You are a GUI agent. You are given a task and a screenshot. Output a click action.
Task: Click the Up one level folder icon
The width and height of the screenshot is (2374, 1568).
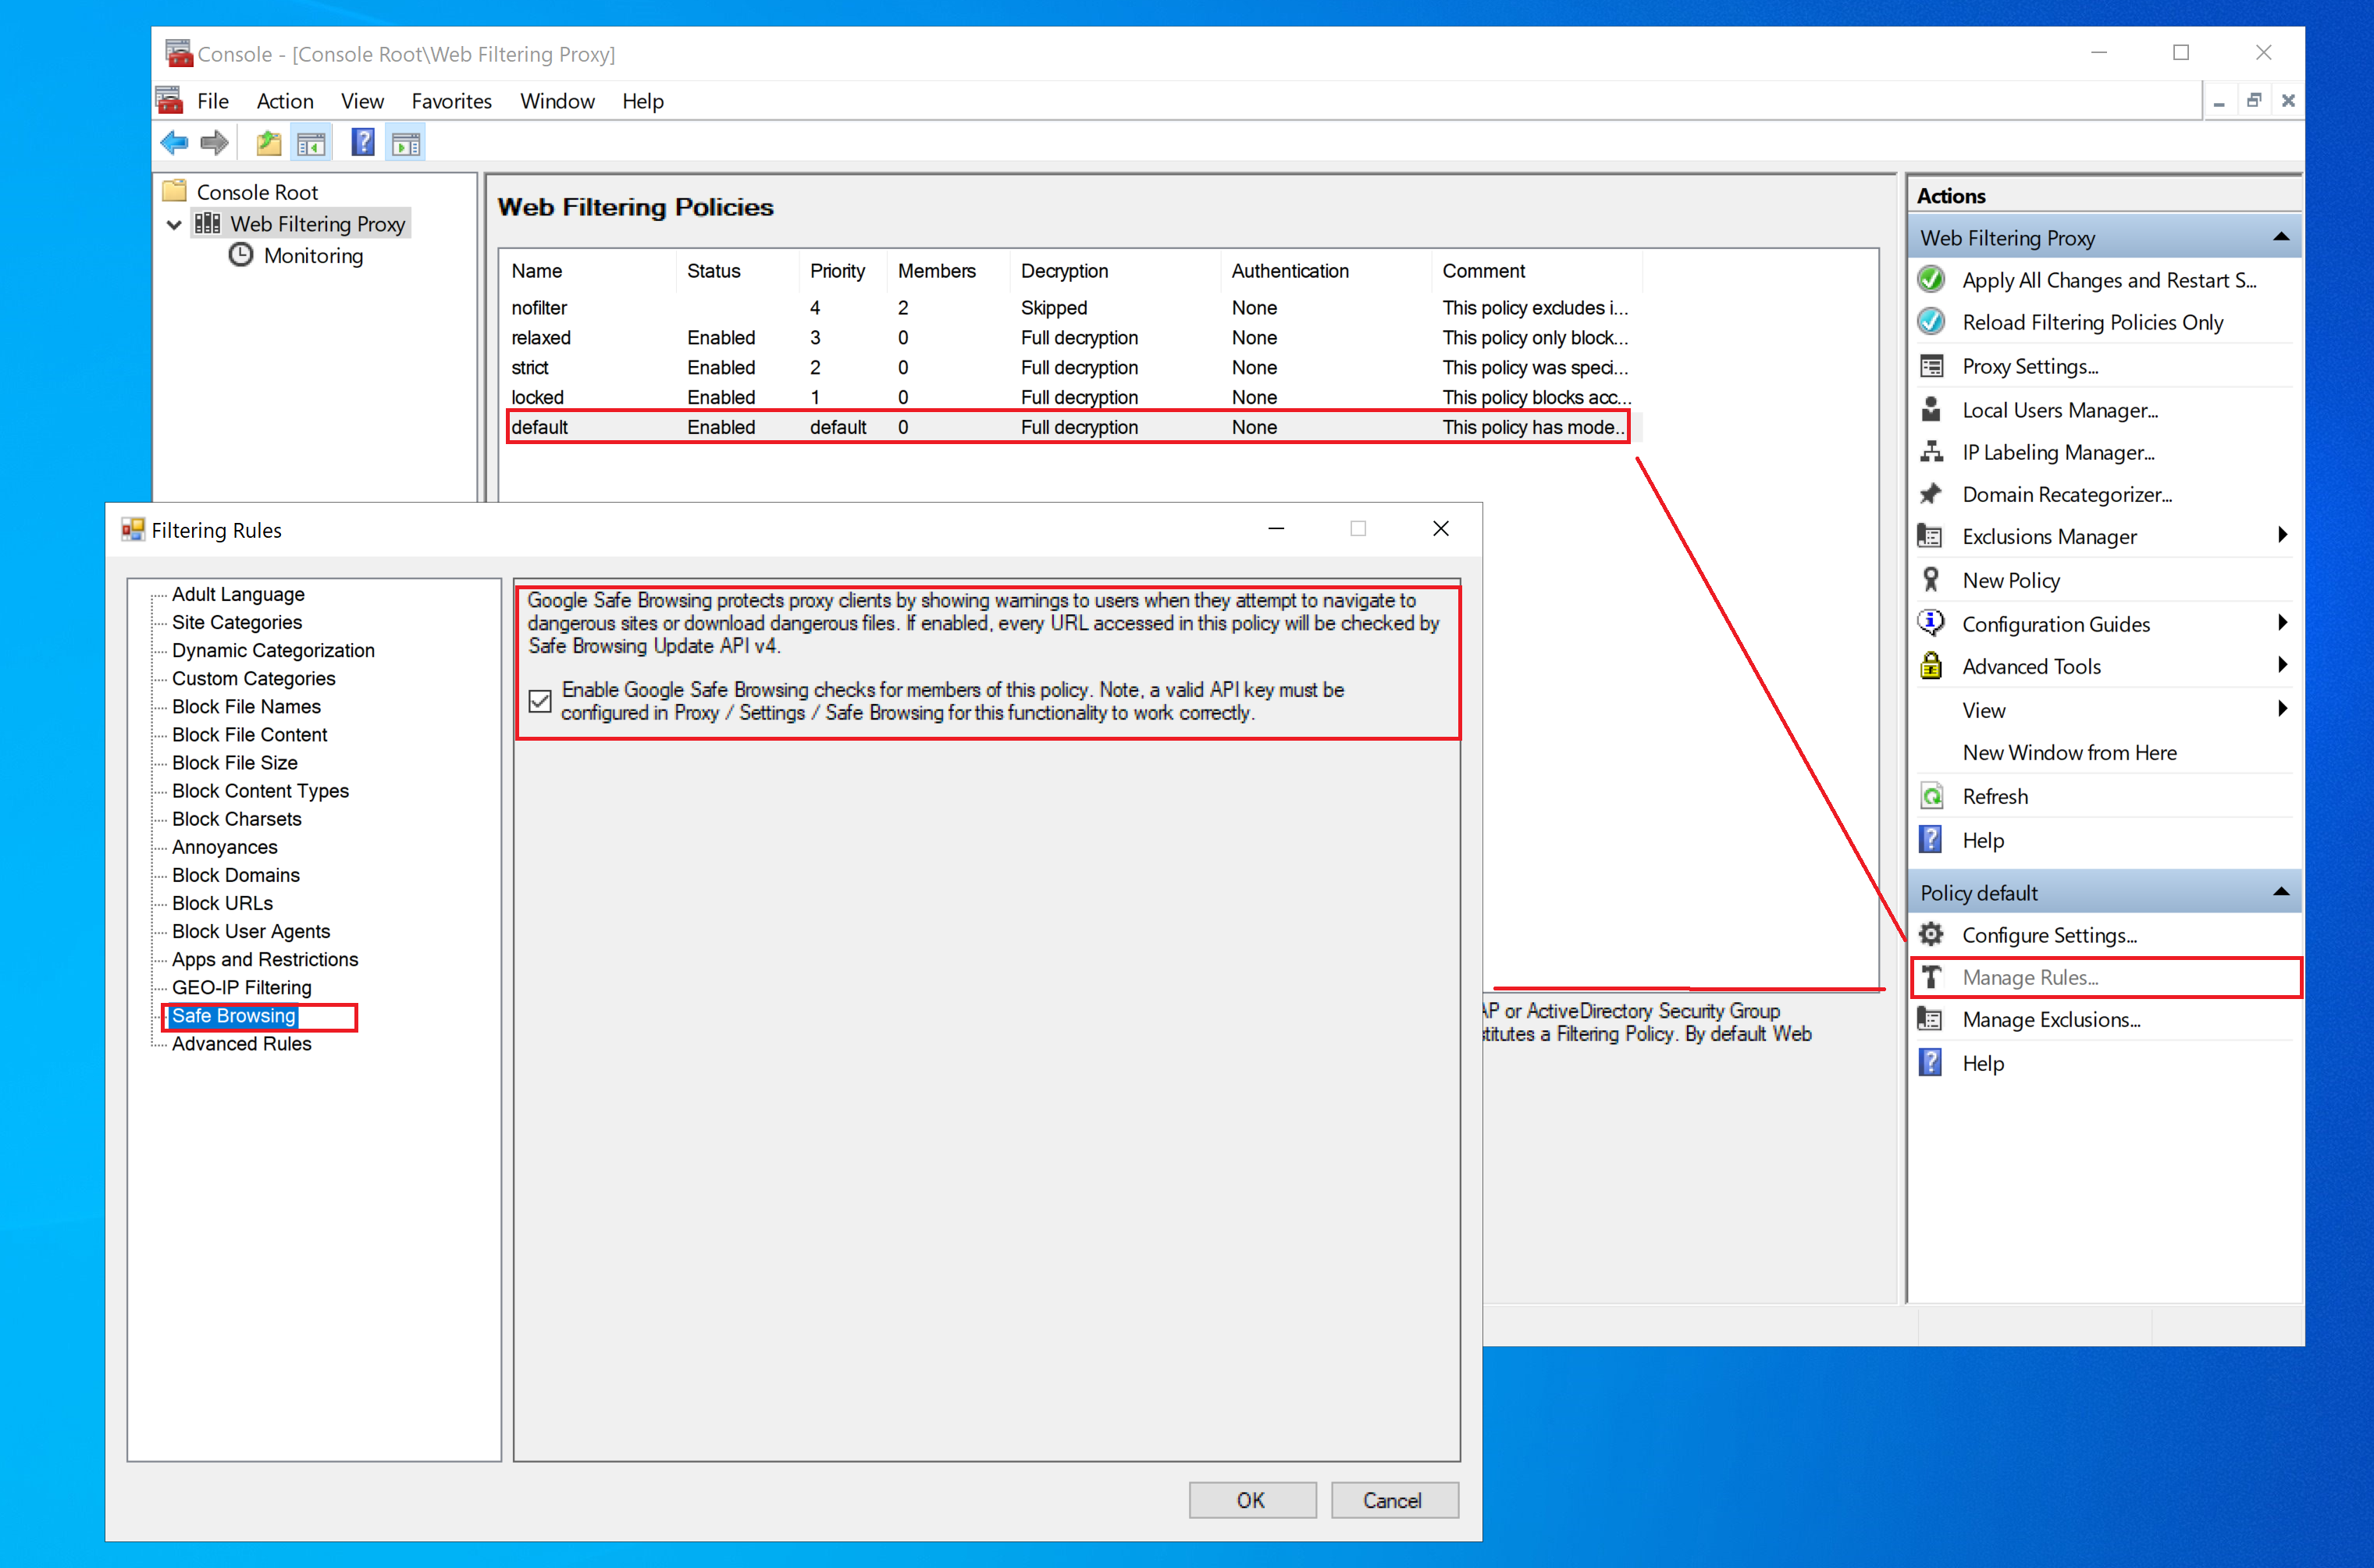(268, 143)
